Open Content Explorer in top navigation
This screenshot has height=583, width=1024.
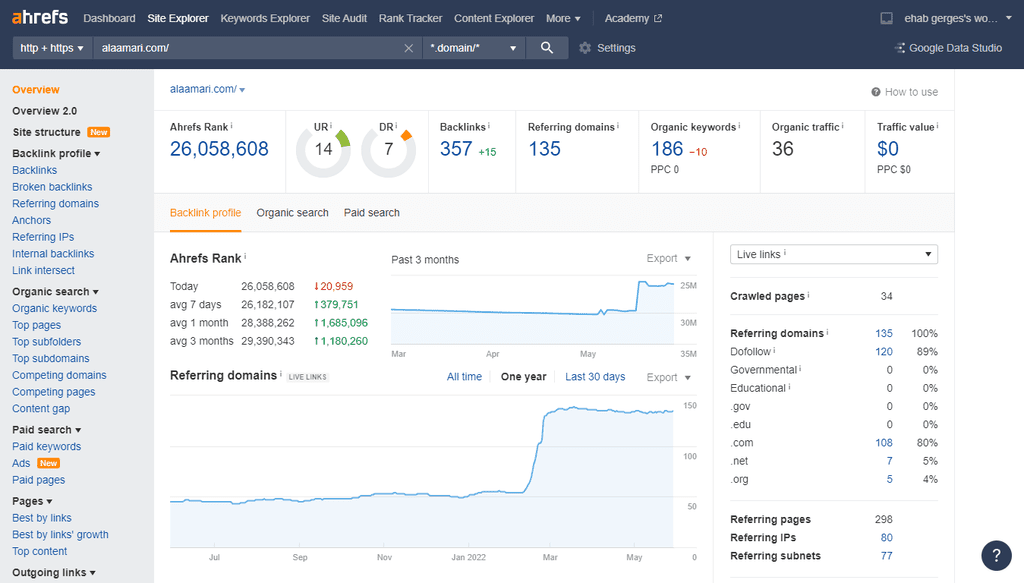point(494,18)
